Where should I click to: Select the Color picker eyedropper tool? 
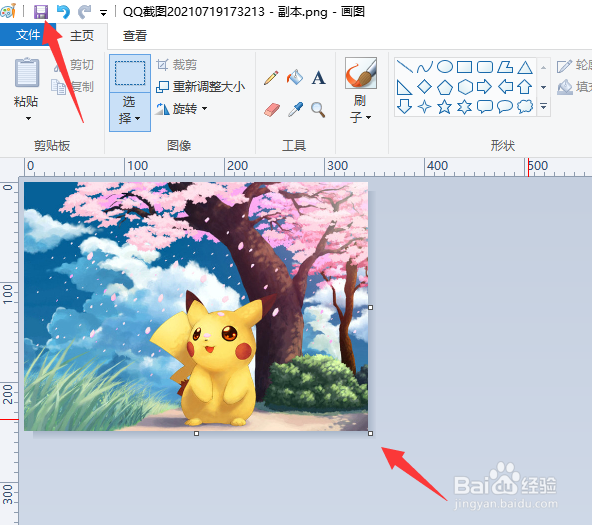(x=295, y=109)
